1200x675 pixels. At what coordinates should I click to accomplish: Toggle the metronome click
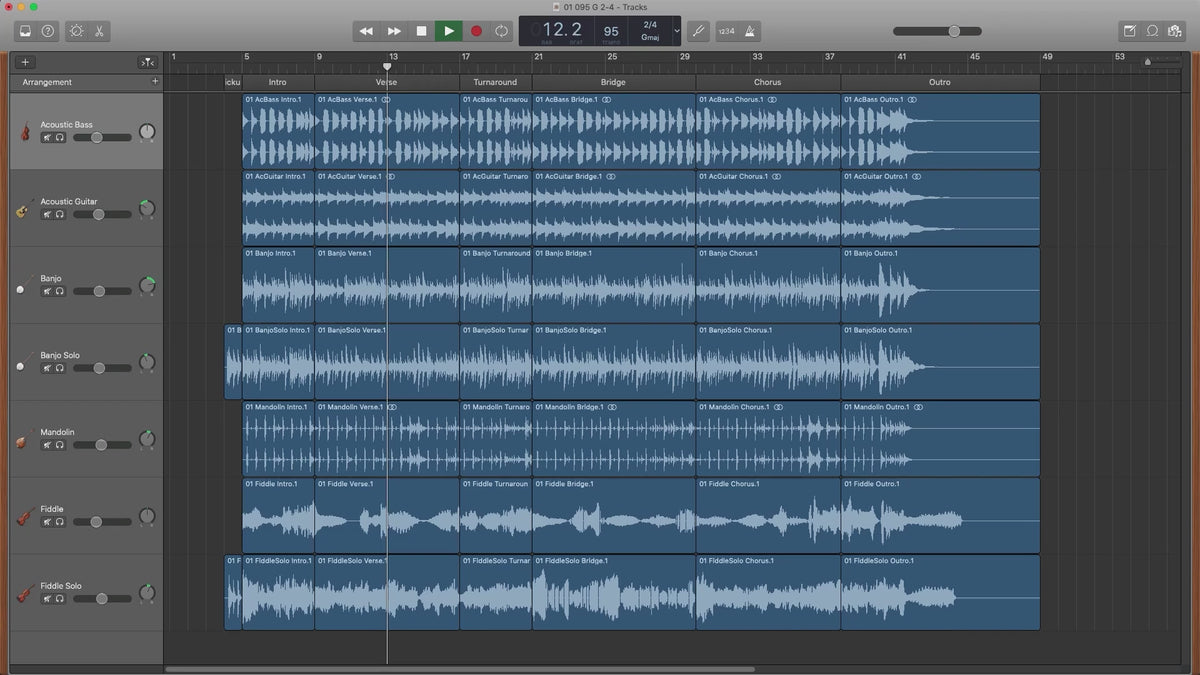point(751,31)
